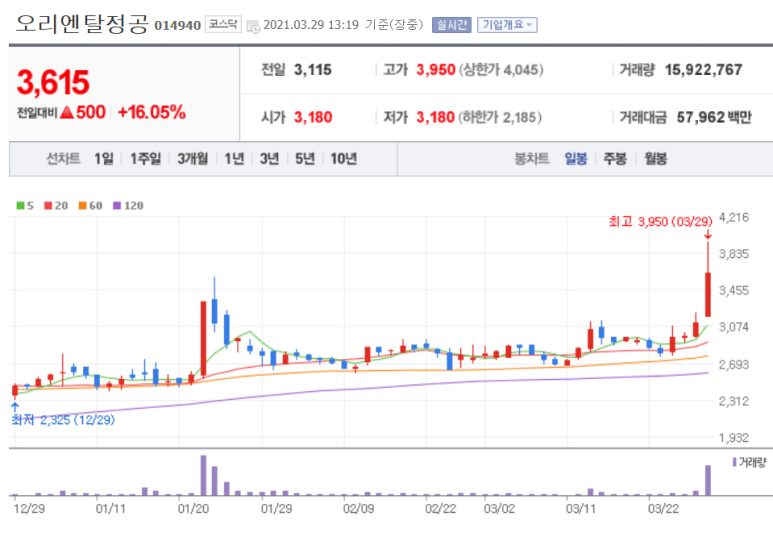
Task: Click the green 5-day moving average swatch
Action: pos(20,206)
